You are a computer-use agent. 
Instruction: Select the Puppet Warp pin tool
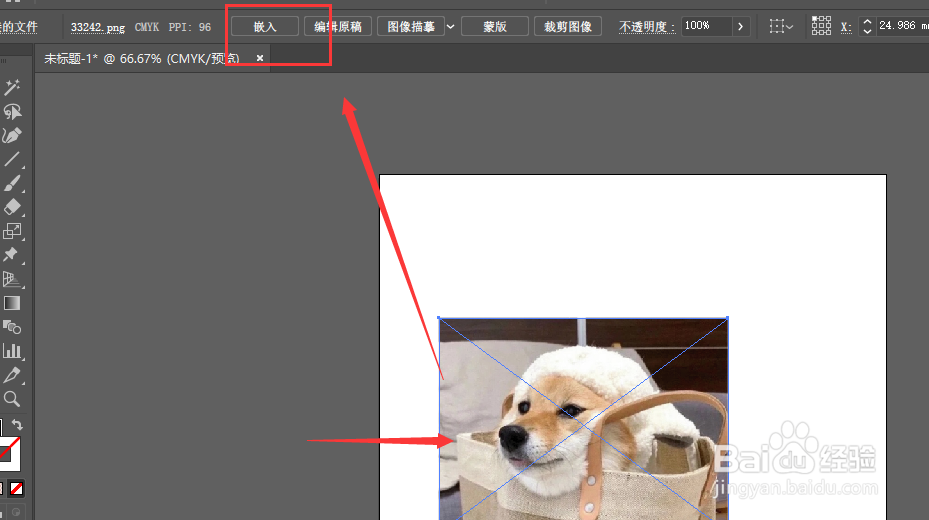pyautogui.click(x=12, y=255)
